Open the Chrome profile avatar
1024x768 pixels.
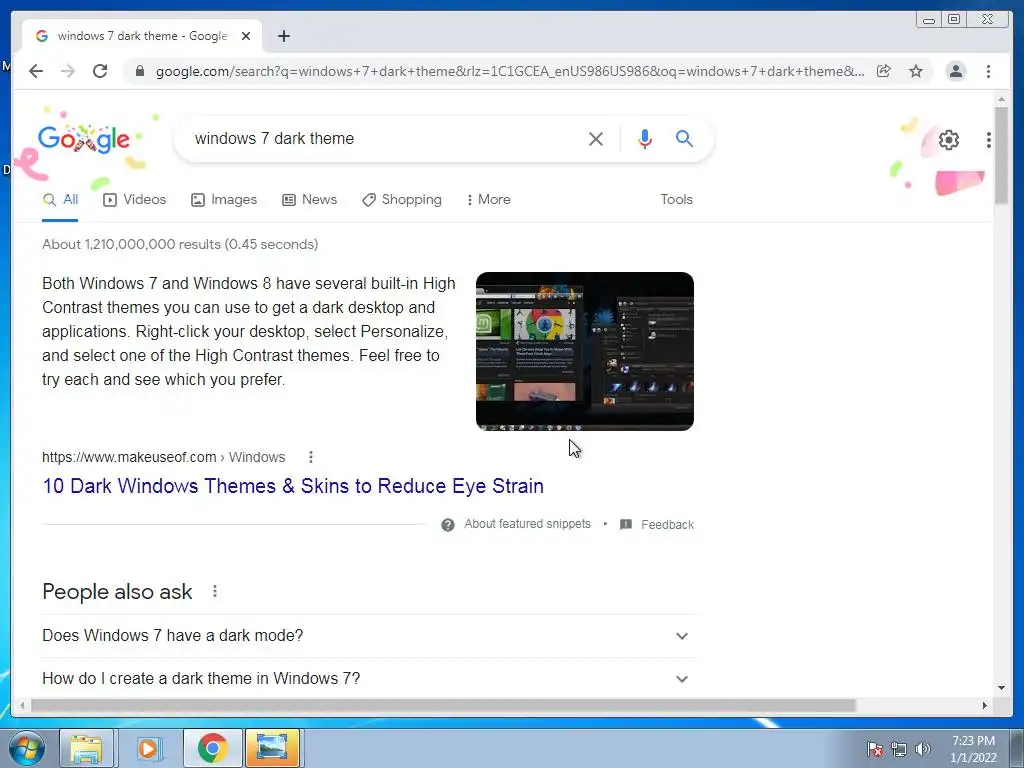955,71
